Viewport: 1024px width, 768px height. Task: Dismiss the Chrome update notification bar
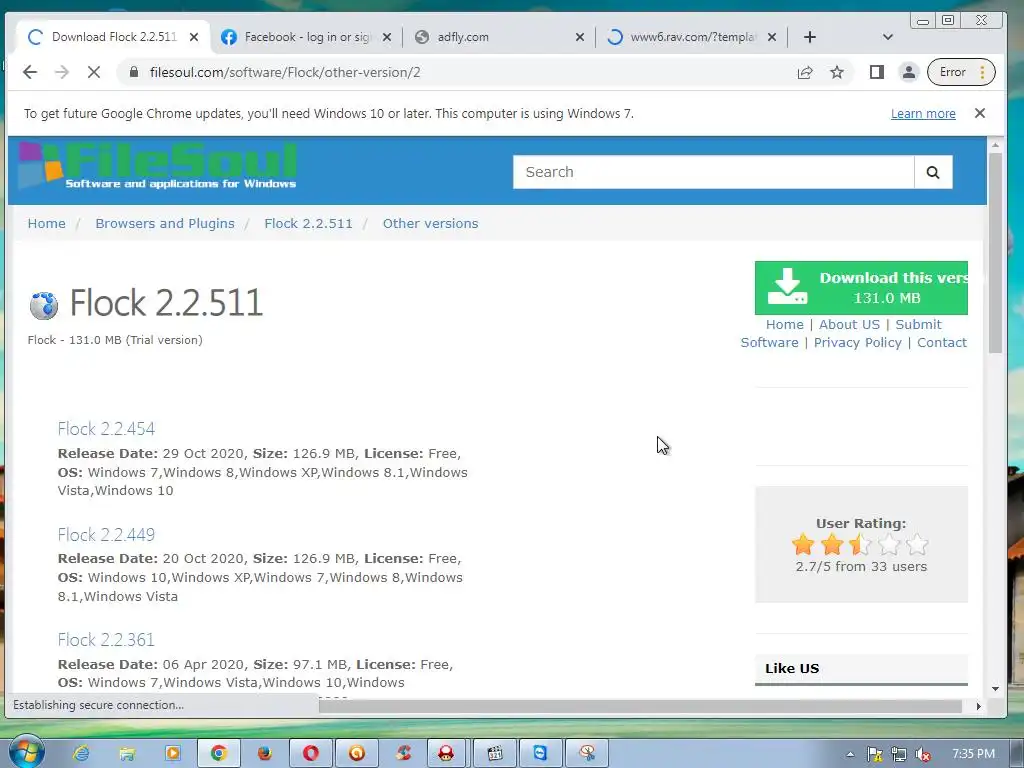pos(980,113)
